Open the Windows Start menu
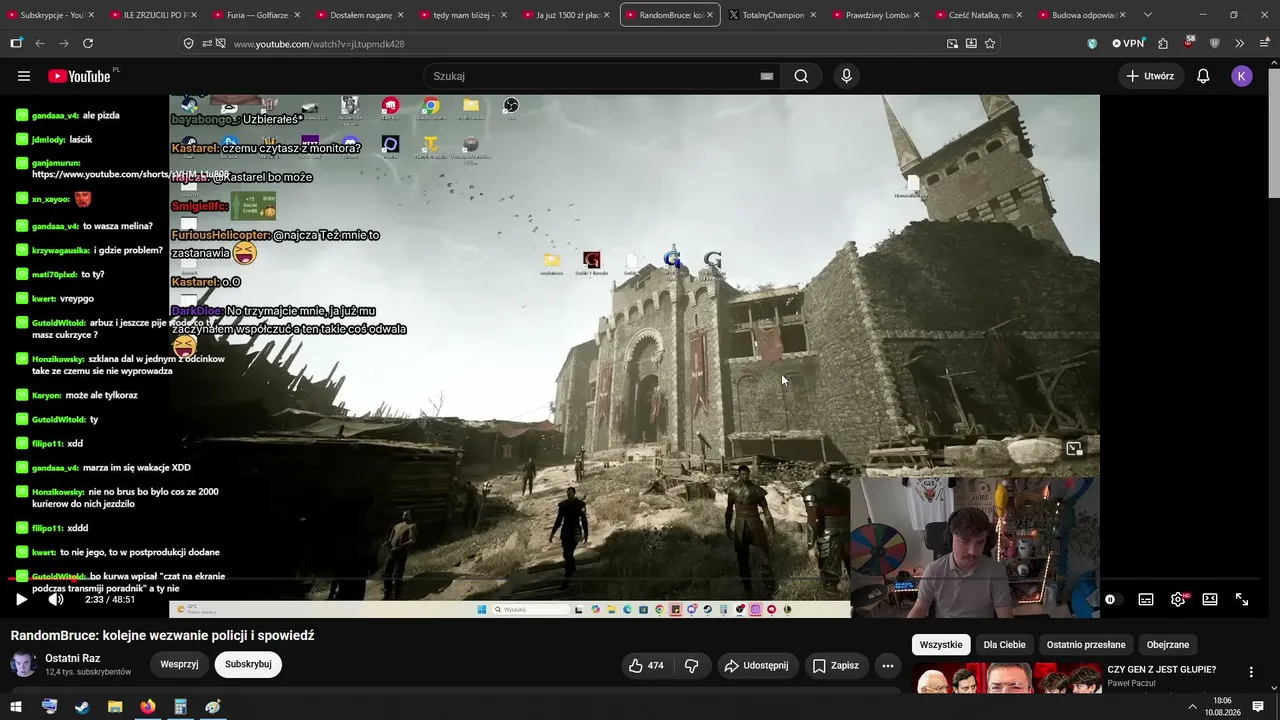Screen dimensions: 1280x720 [16, 707]
